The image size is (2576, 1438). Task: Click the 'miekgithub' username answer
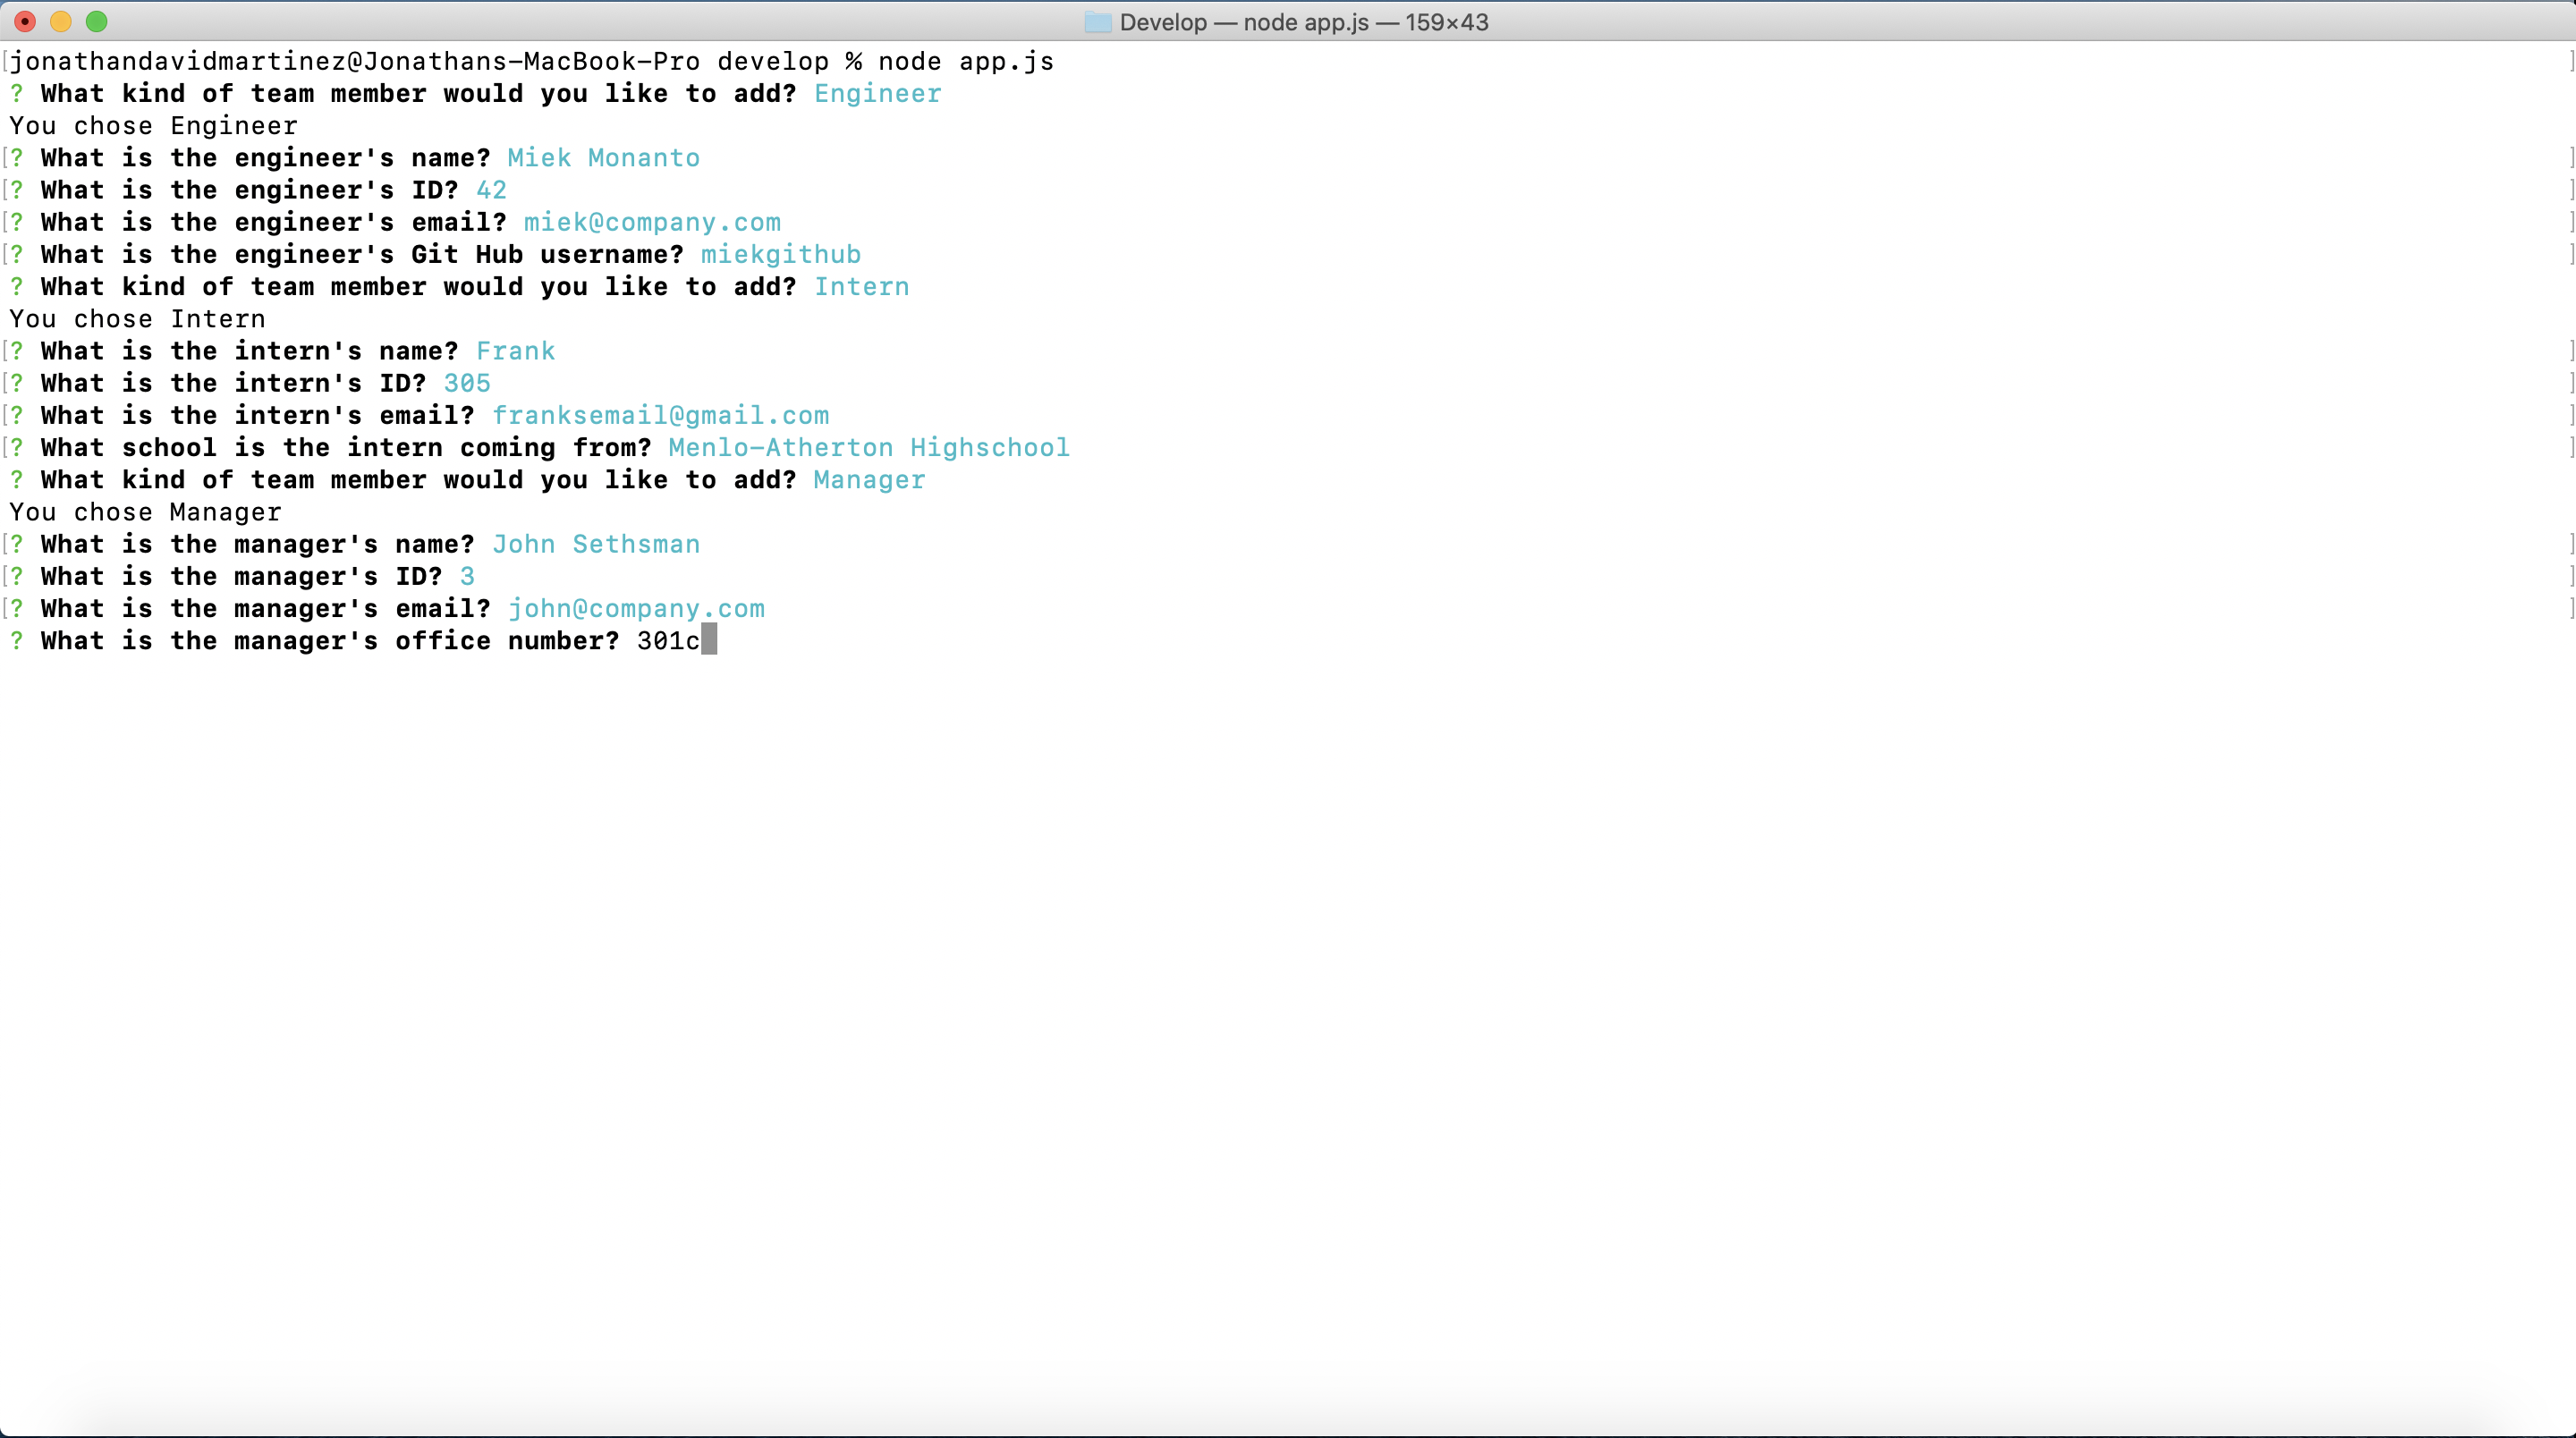[x=780, y=254]
